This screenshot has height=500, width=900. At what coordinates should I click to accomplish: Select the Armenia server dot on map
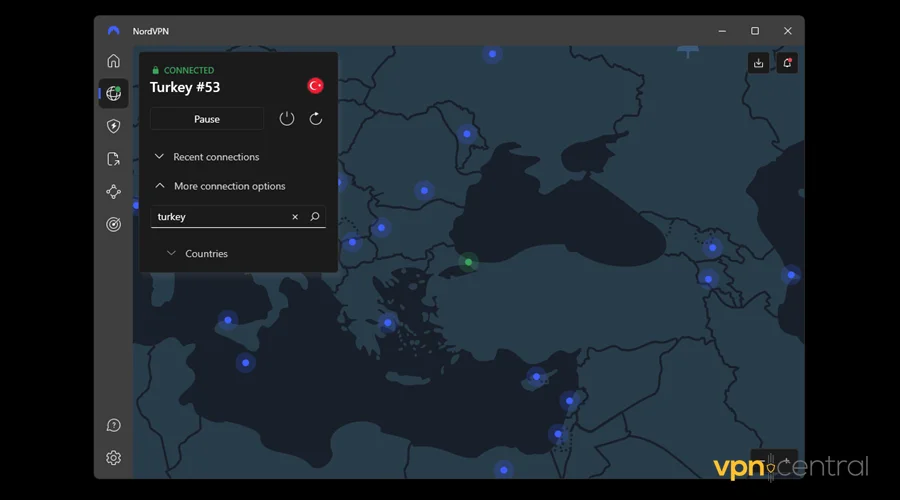(708, 280)
